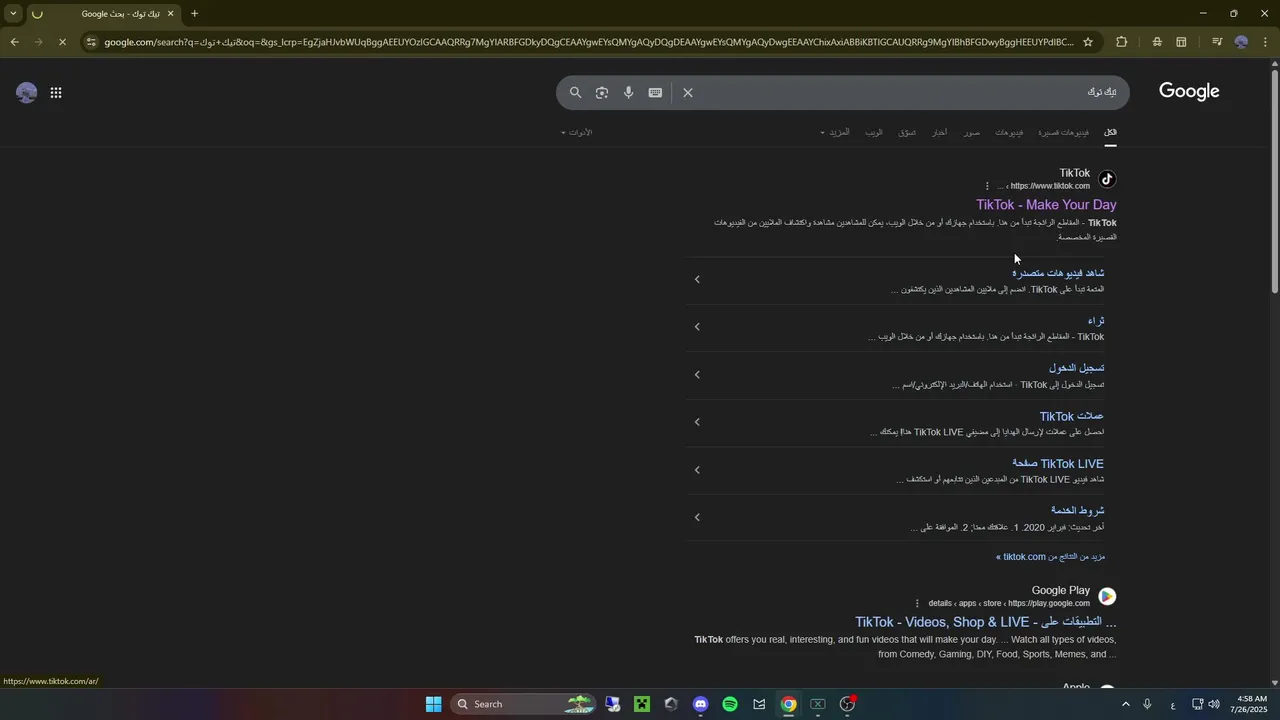Image resolution: width=1280 pixels, height=720 pixels.
Task: Click the magnifier search icon in Google search box
Action: point(576,92)
